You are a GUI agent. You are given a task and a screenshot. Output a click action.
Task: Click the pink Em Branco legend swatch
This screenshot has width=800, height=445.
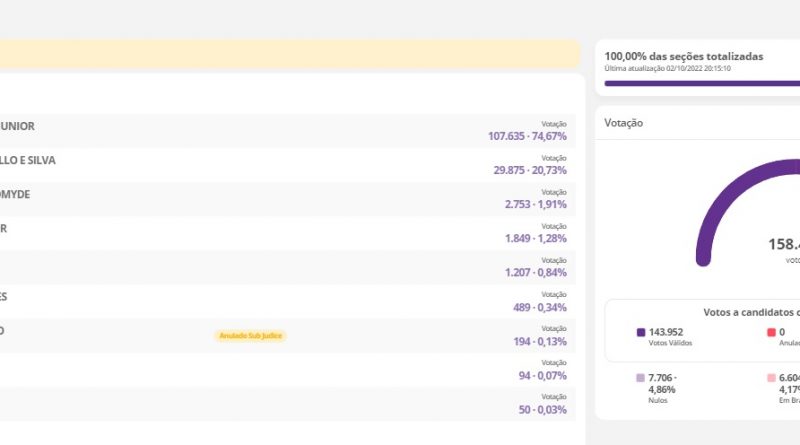(x=771, y=378)
